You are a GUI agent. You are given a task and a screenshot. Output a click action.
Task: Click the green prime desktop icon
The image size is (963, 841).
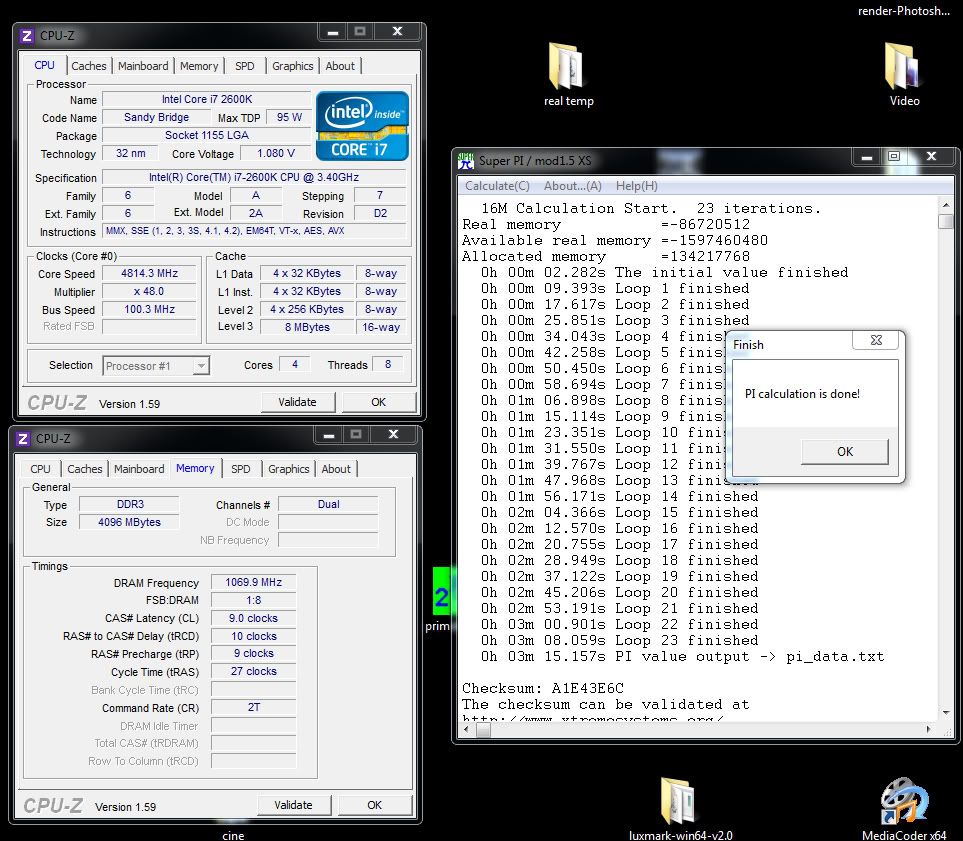click(440, 597)
